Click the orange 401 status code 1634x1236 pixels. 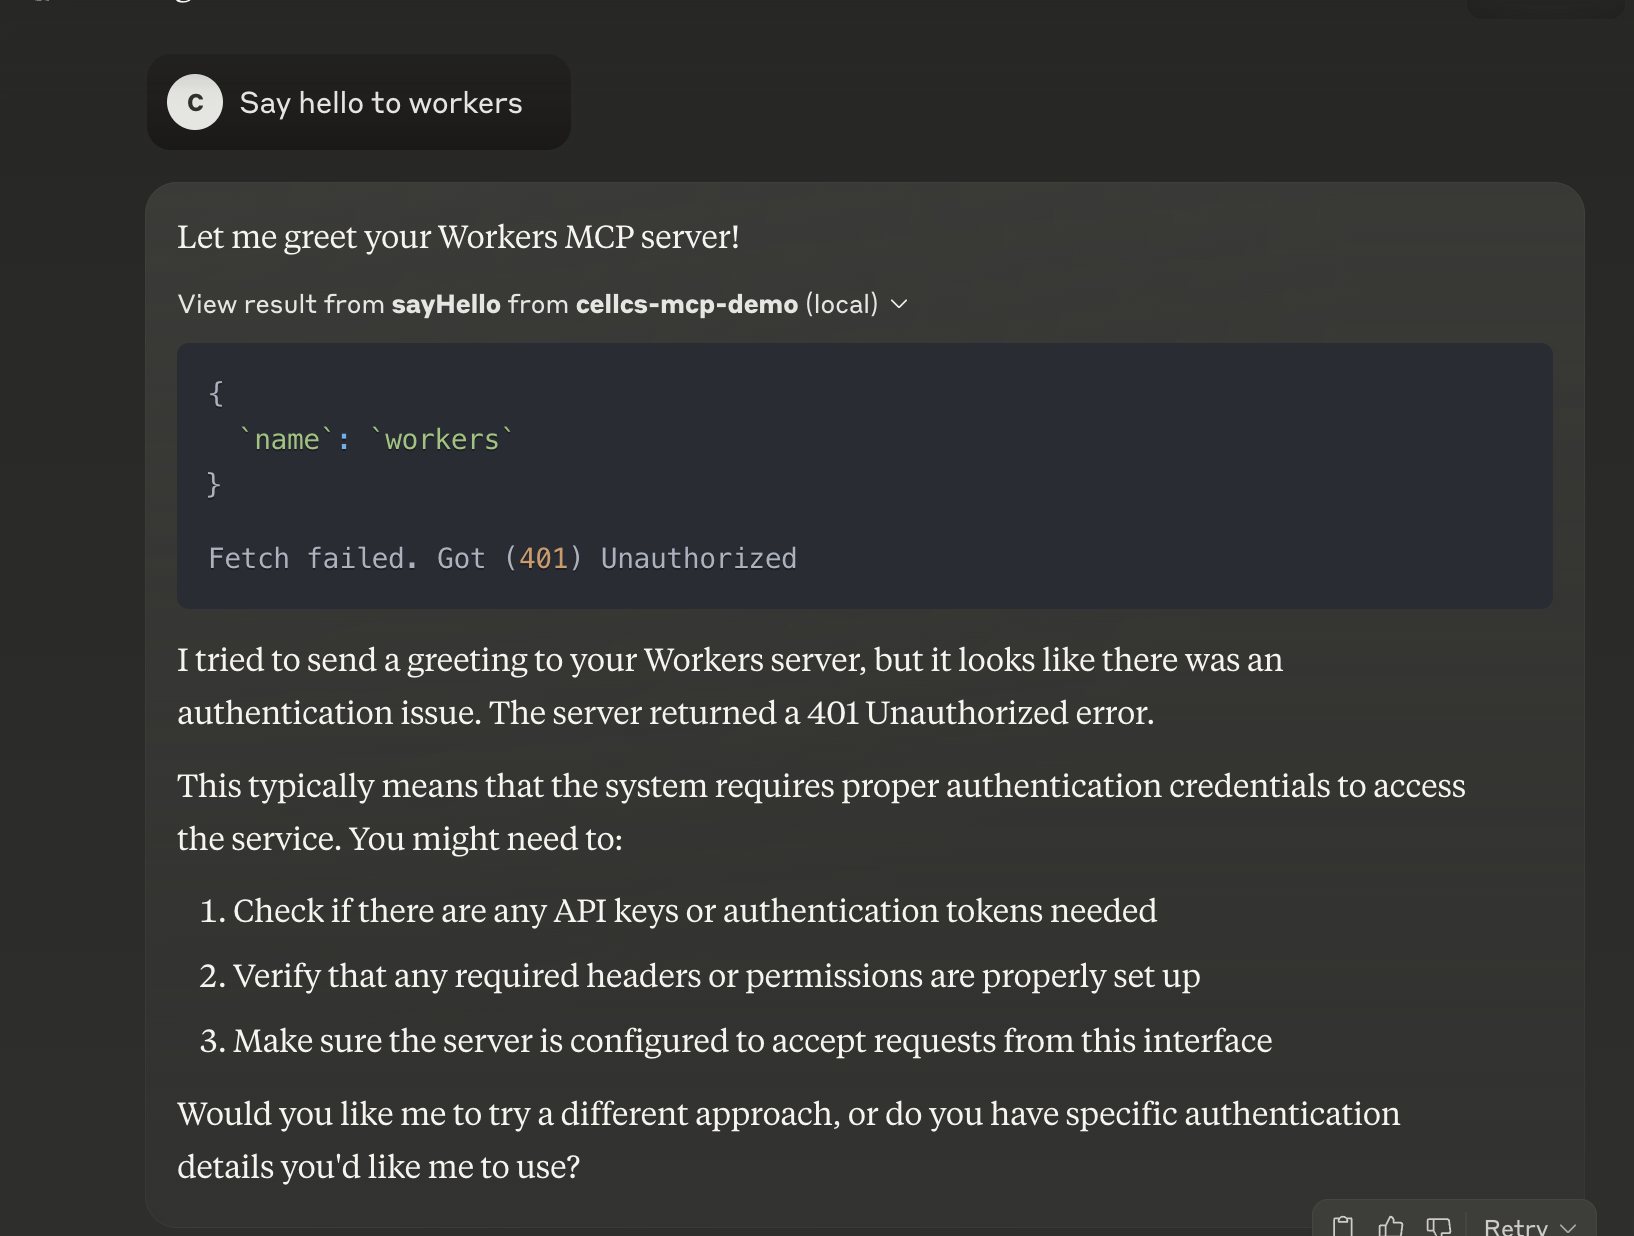click(543, 558)
